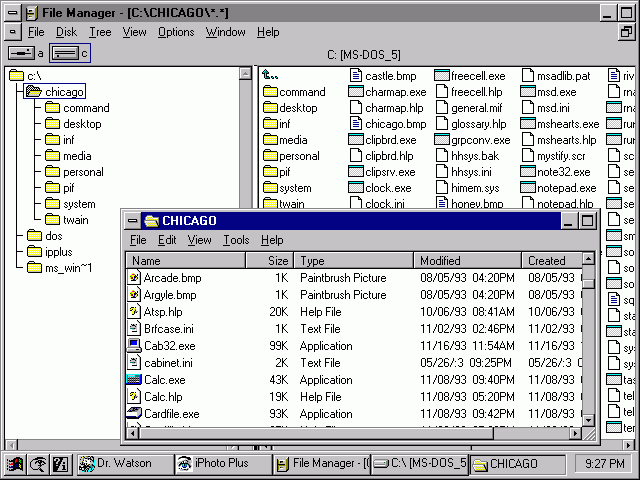Open View menu in CHICAGO window
640x480 pixels.
coord(199,240)
